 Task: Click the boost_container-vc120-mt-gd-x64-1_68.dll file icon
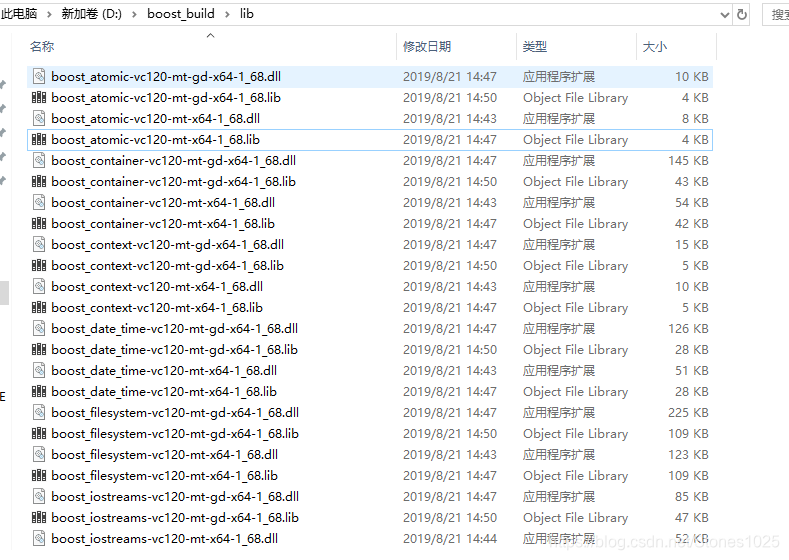point(39,161)
